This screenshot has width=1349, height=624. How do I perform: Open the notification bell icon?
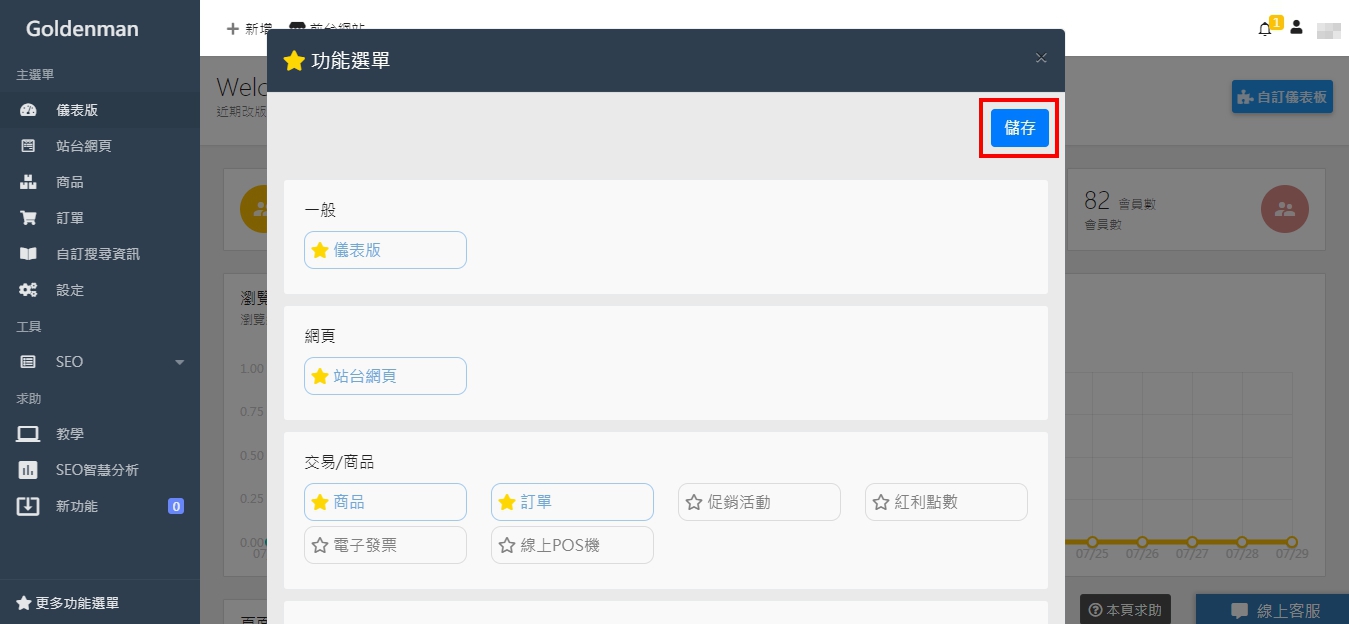tap(1265, 29)
